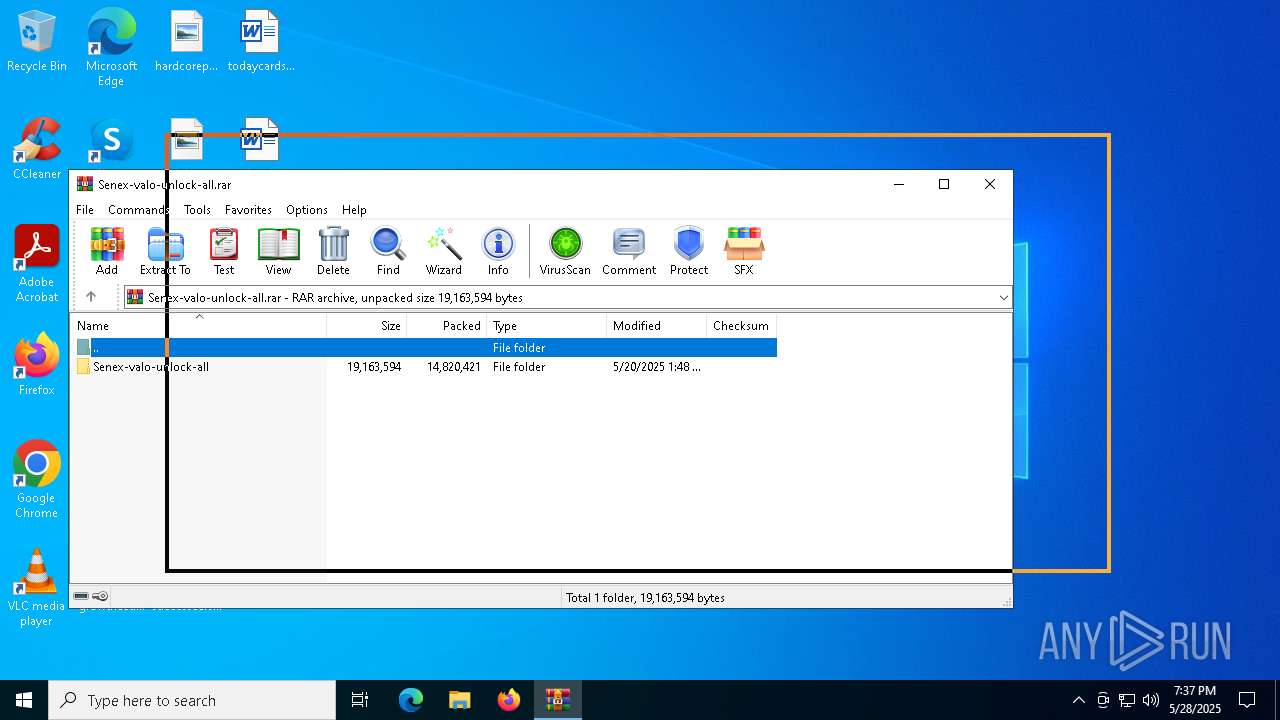Show archive Info
1280x720 pixels.
pyautogui.click(x=498, y=251)
